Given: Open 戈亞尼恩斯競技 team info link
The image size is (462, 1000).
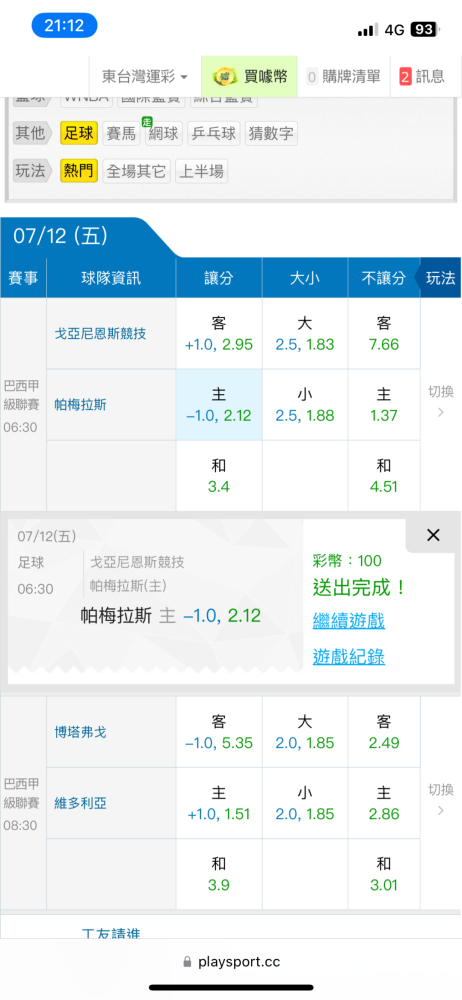Looking at the screenshot, I should [101, 333].
